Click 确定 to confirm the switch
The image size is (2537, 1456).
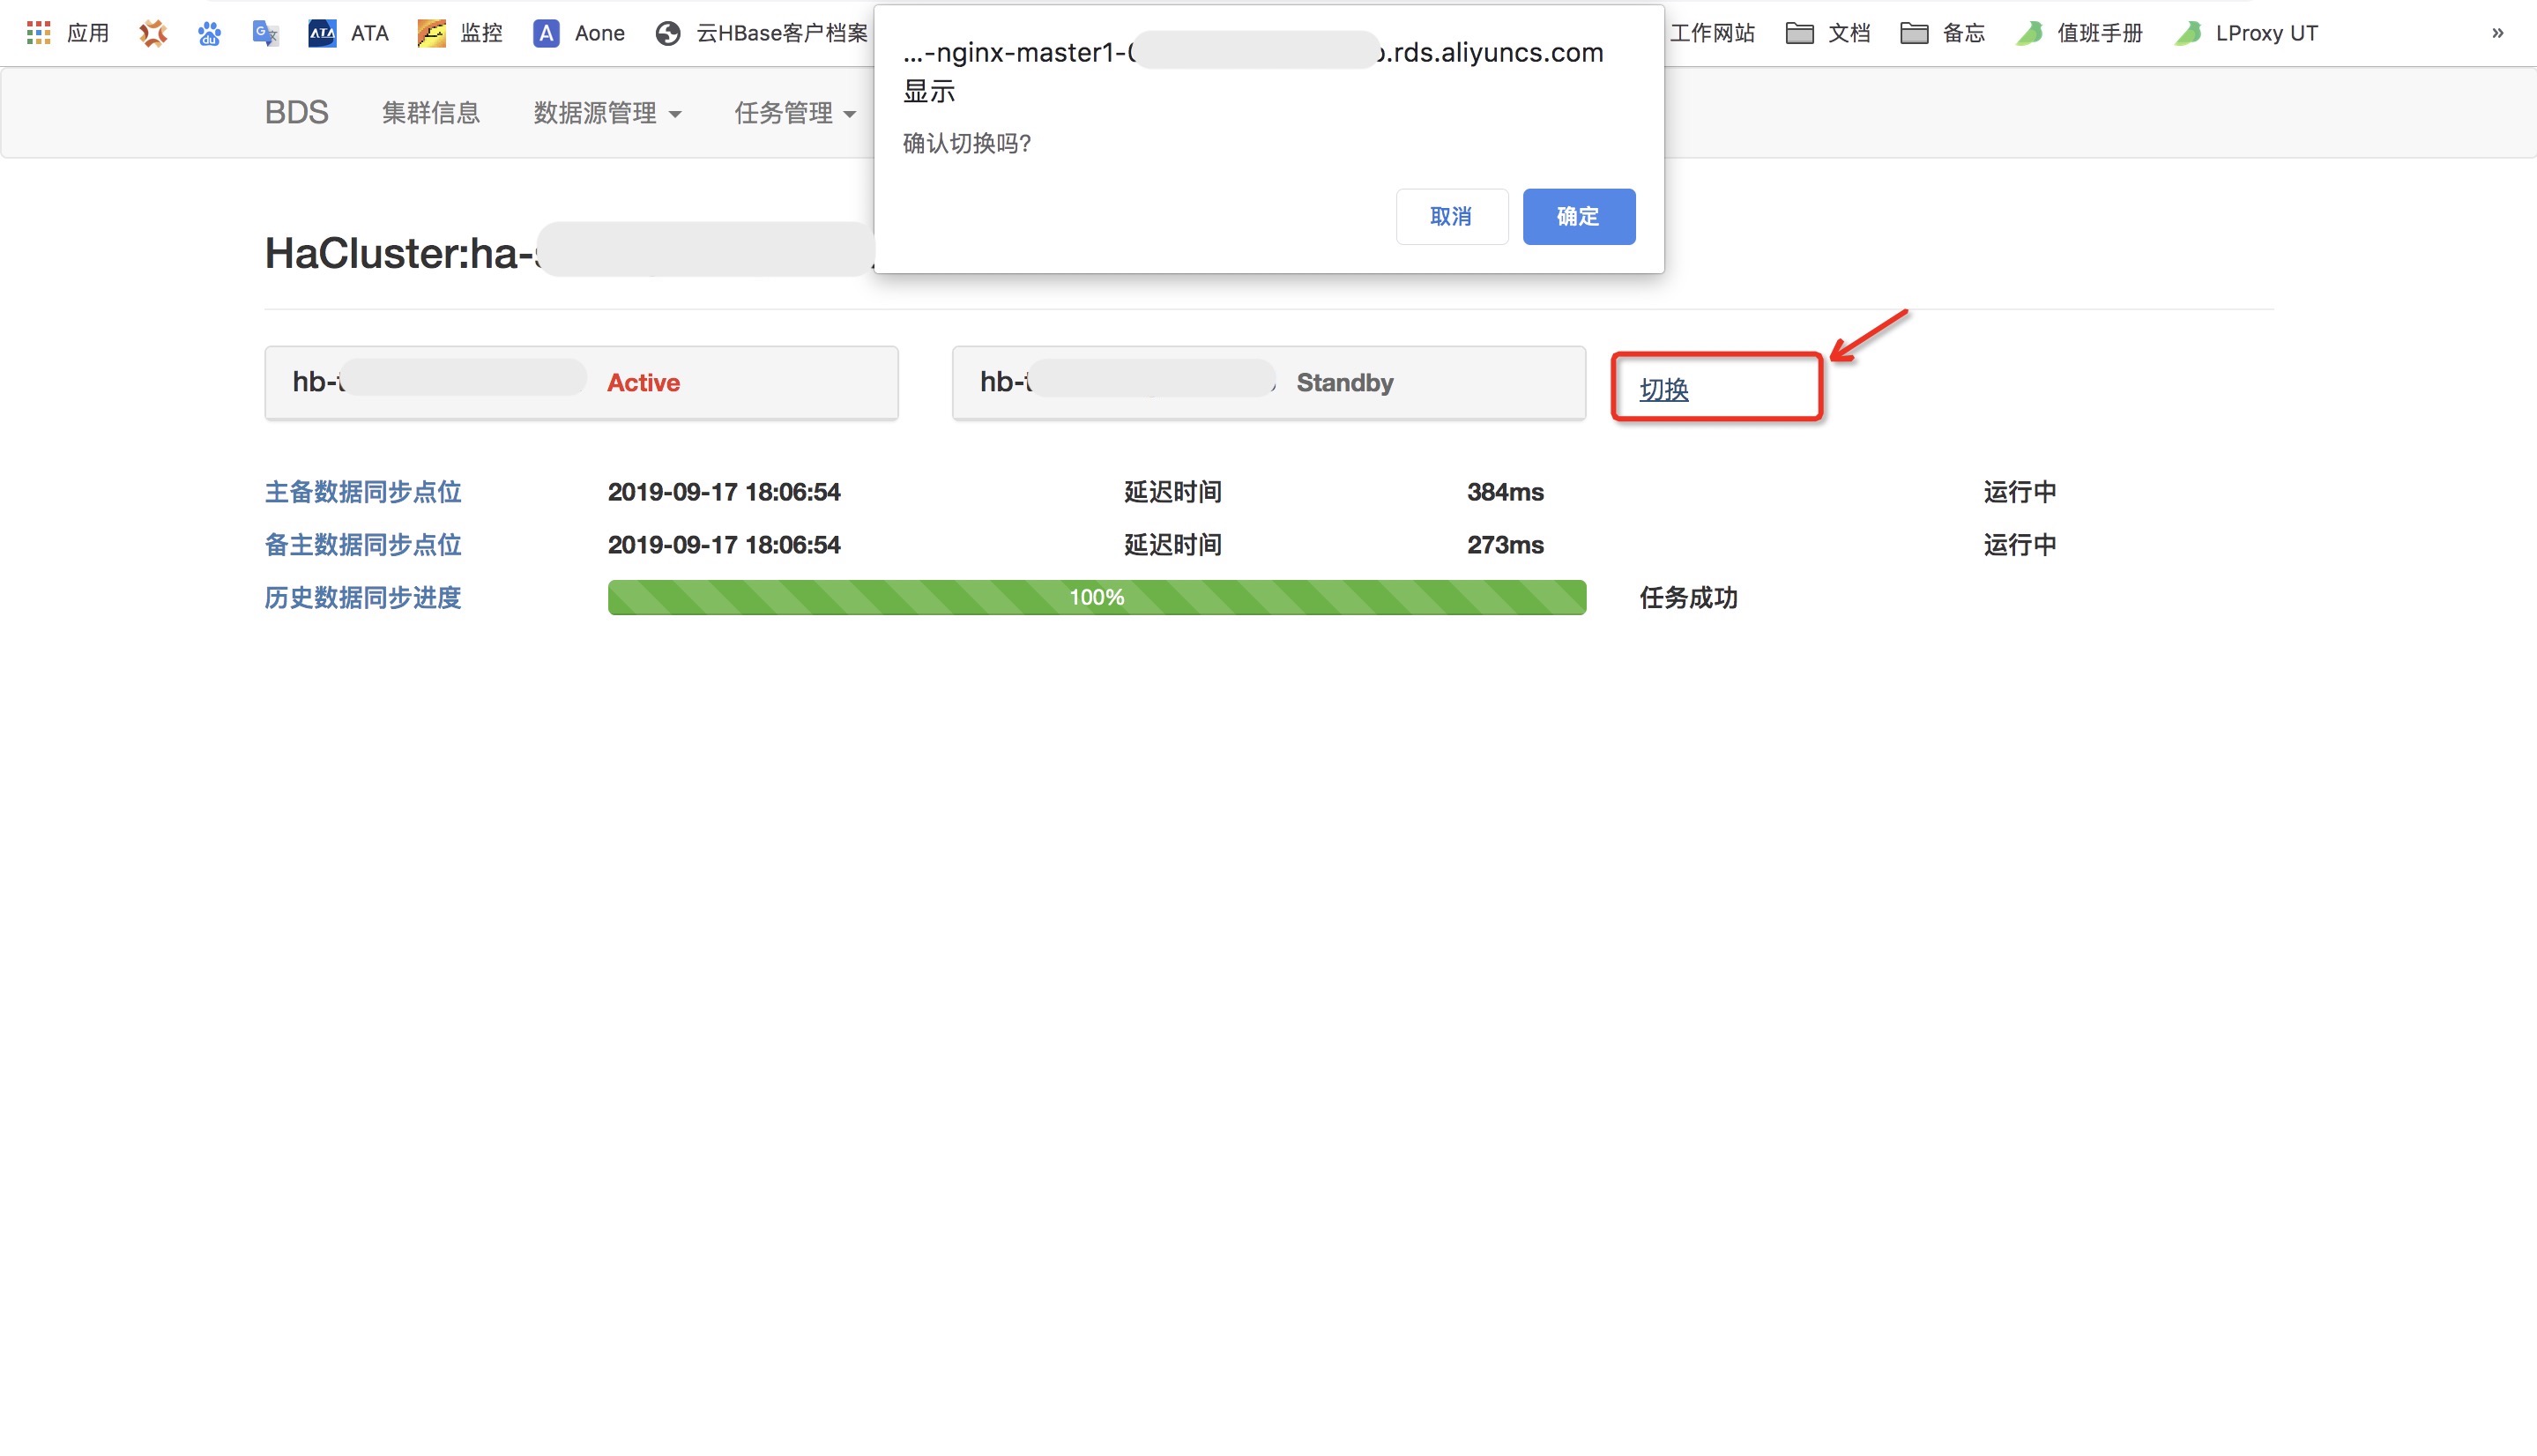pyautogui.click(x=1578, y=216)
